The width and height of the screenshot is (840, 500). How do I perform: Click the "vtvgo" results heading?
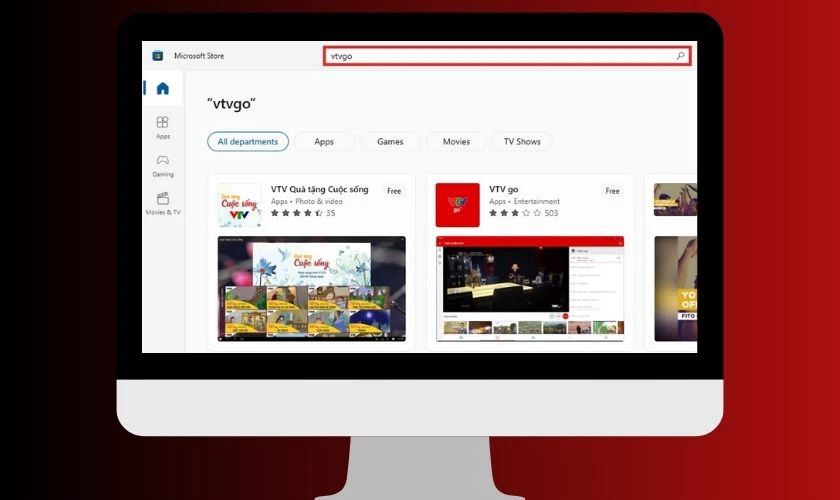click(x=231, y=104)
